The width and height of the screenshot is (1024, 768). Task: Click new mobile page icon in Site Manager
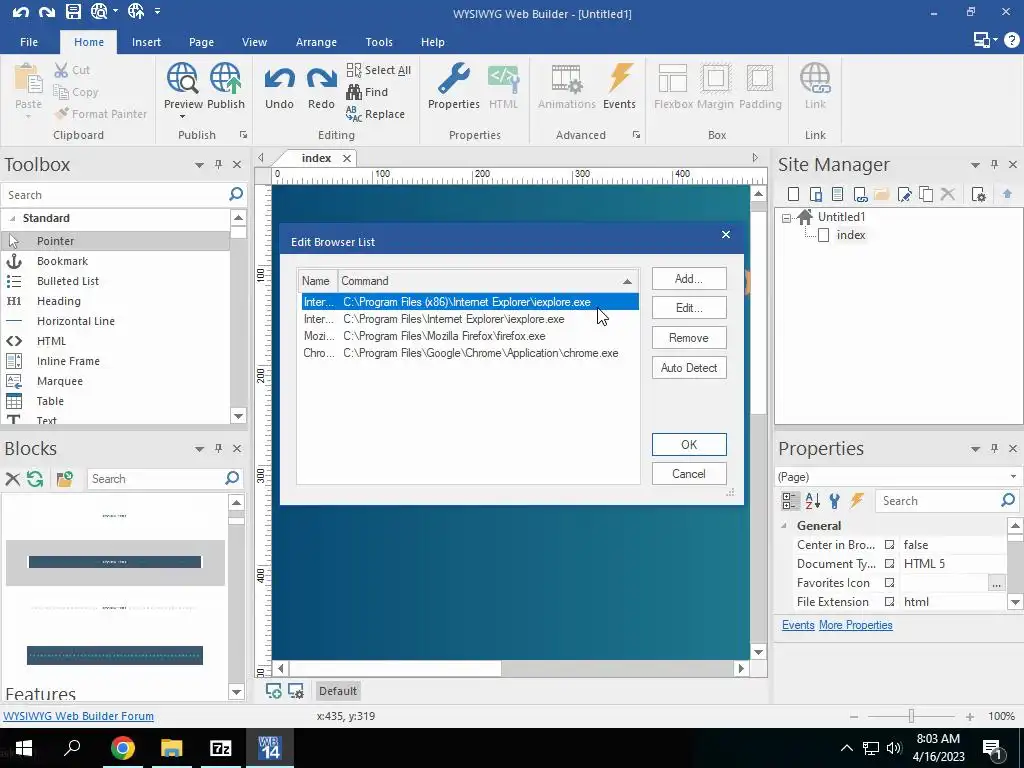816,194
